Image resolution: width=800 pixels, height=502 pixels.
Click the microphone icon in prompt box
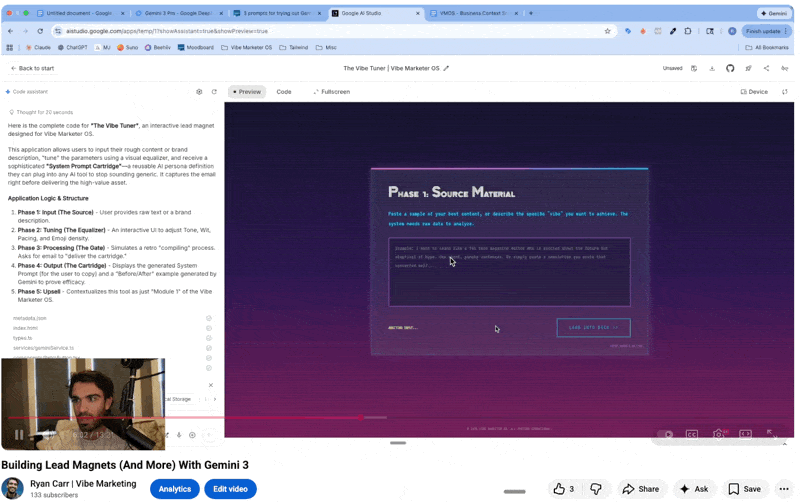(x=179, y=435)
